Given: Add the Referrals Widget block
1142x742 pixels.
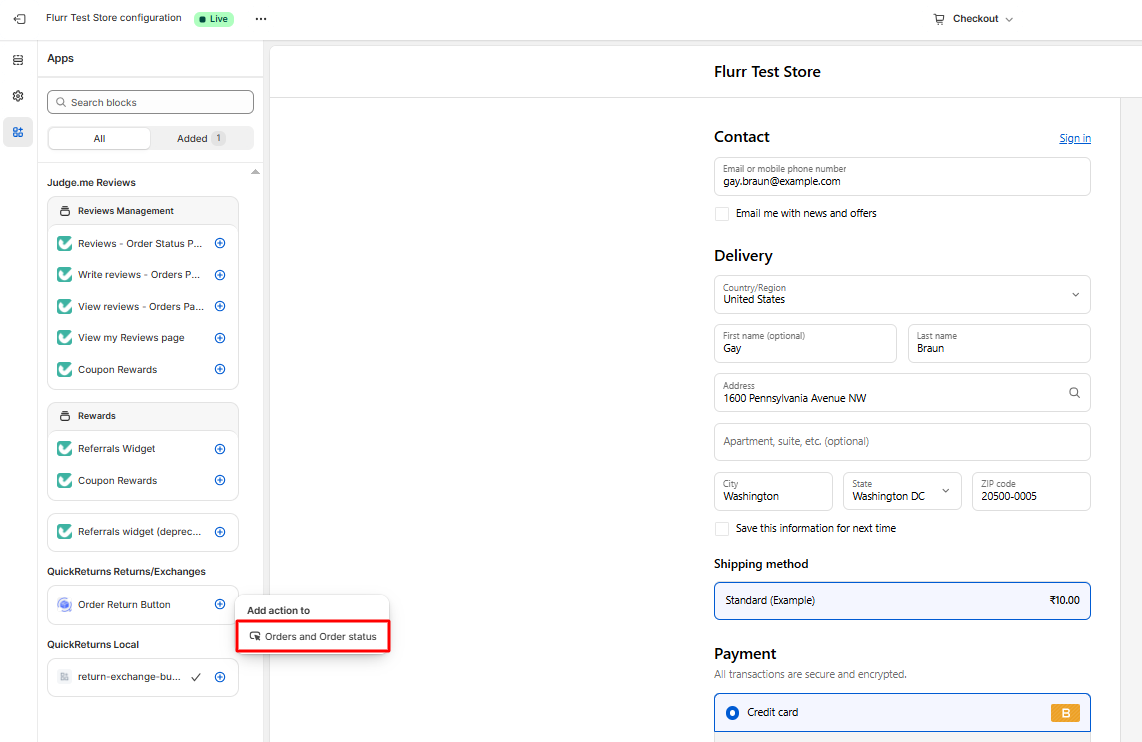Looking at the screenshot, I should [220, 449].
